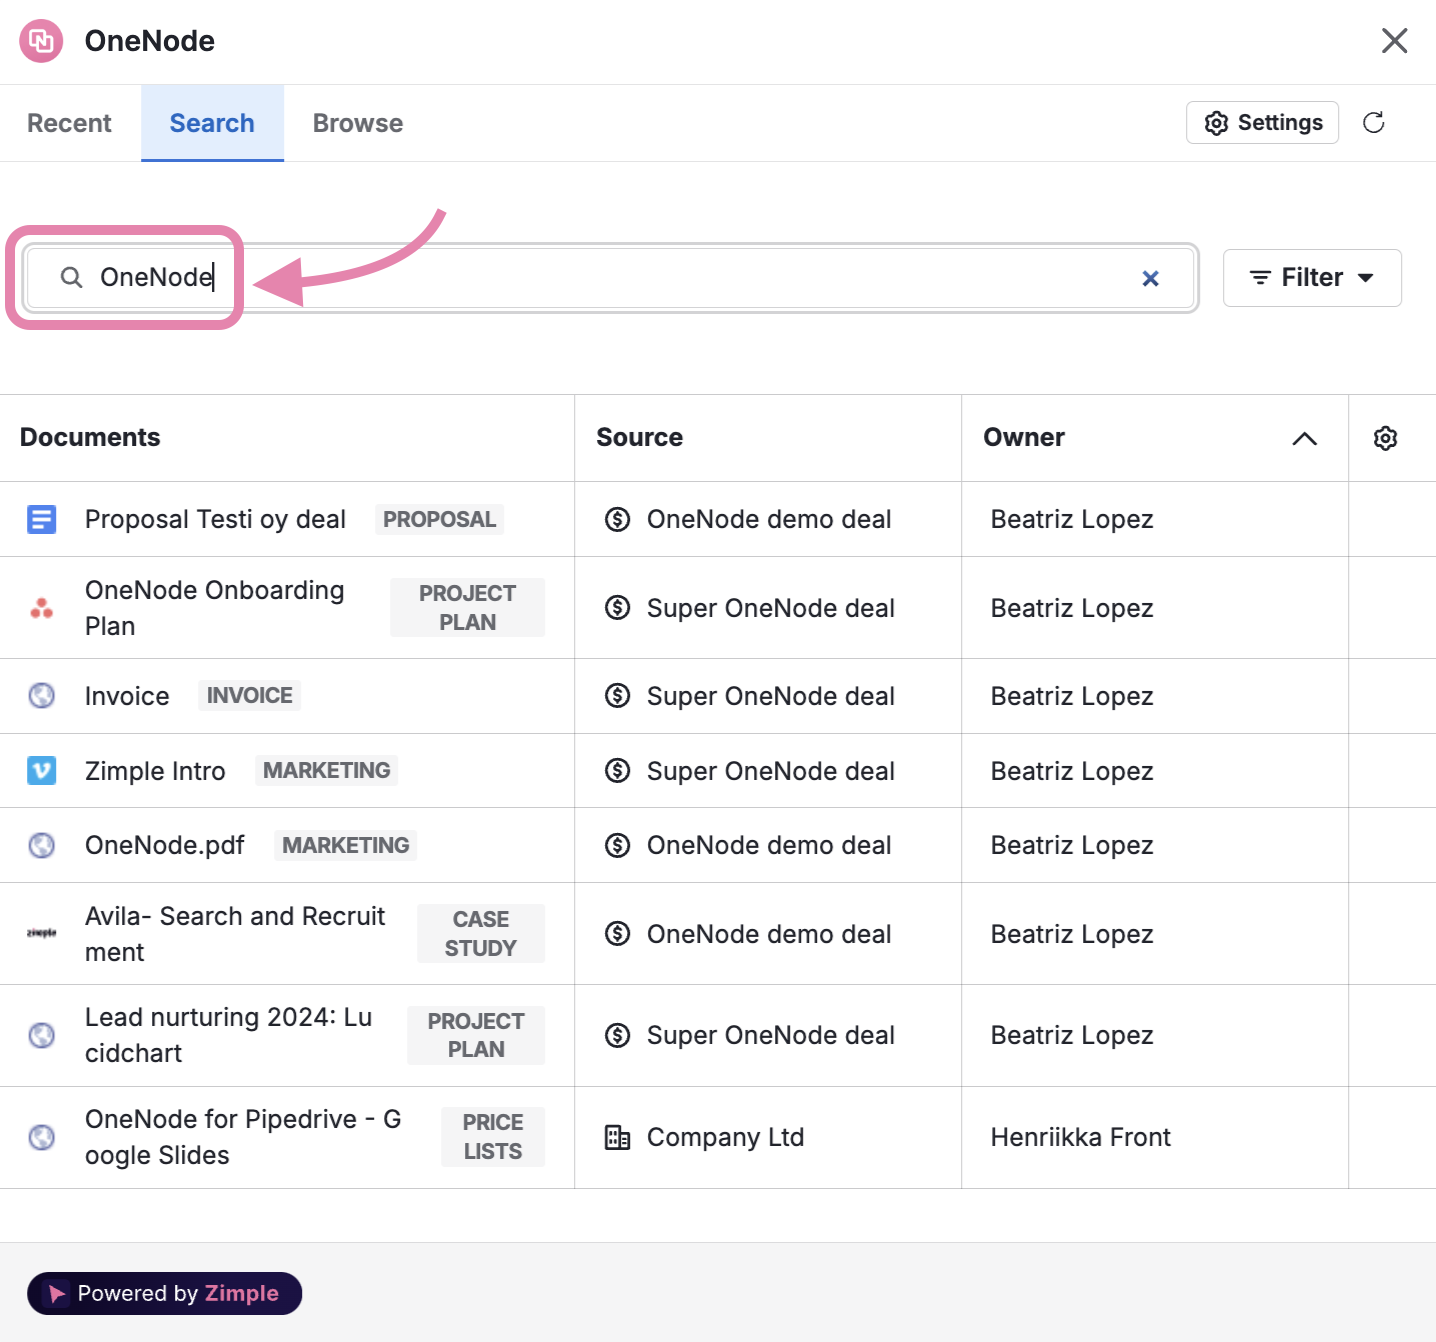Viewport: 1436px width, 1342px height.
Task: Click deal icon in Avila row
Action: (x=618, y=934)
